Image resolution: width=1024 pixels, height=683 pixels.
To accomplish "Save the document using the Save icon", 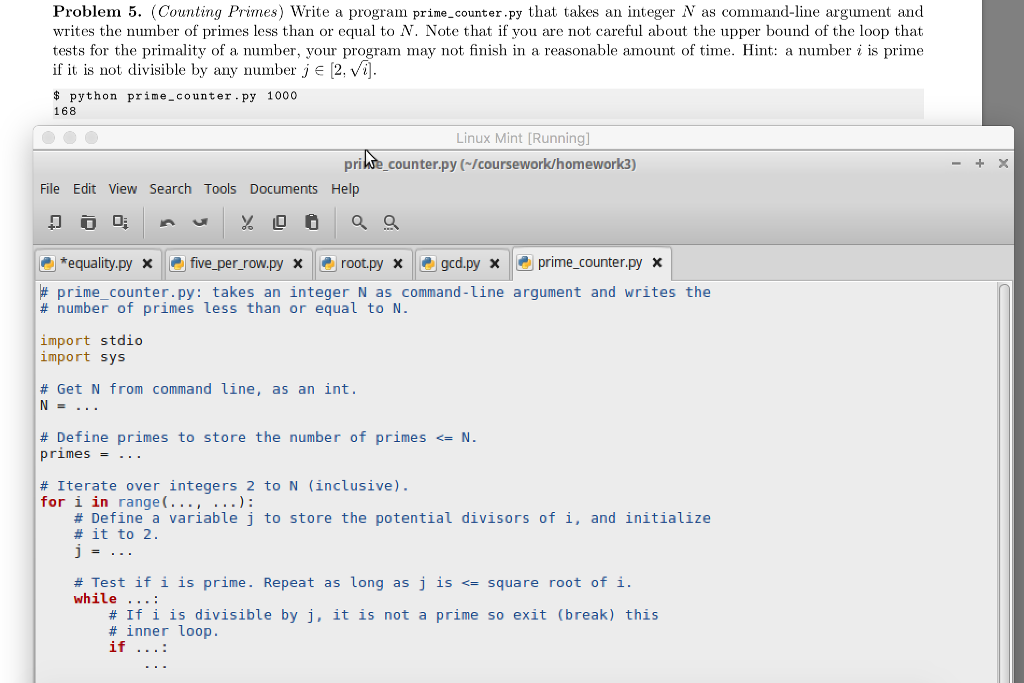I will click(120, 222).
